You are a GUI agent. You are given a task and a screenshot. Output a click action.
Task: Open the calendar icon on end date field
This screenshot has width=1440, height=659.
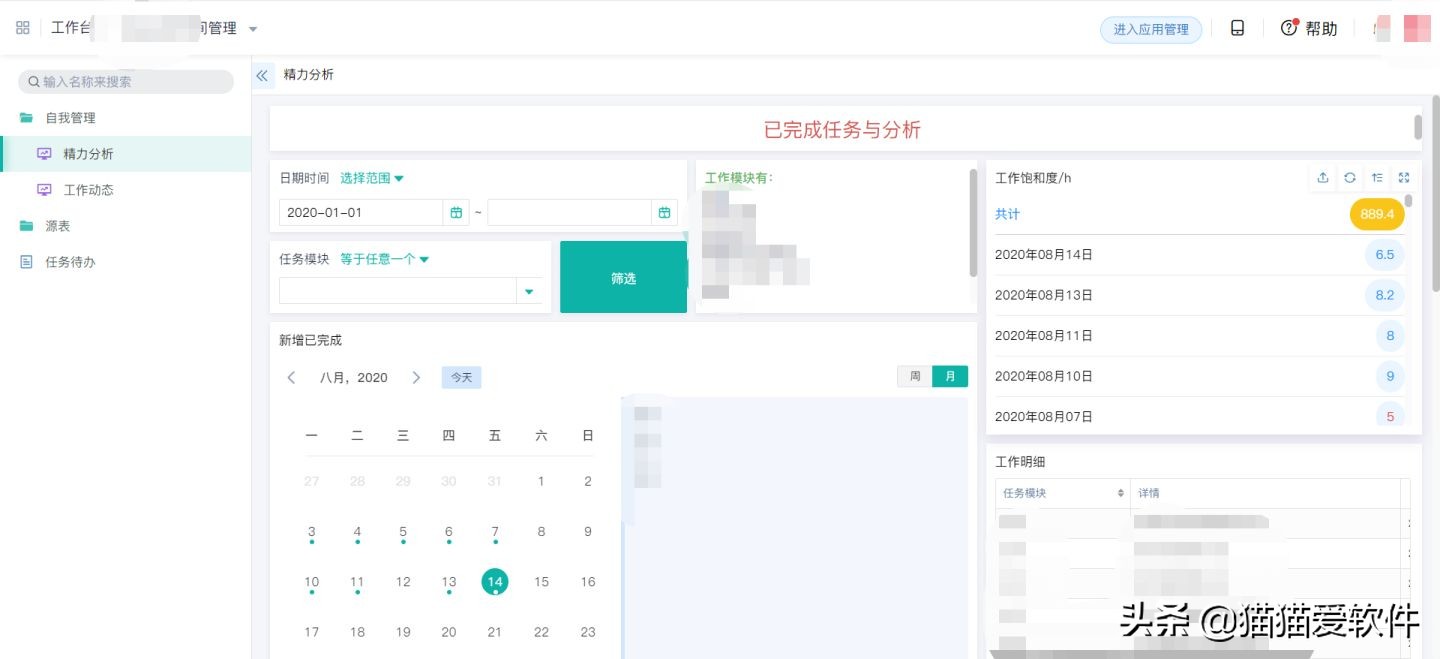[664, 212]
